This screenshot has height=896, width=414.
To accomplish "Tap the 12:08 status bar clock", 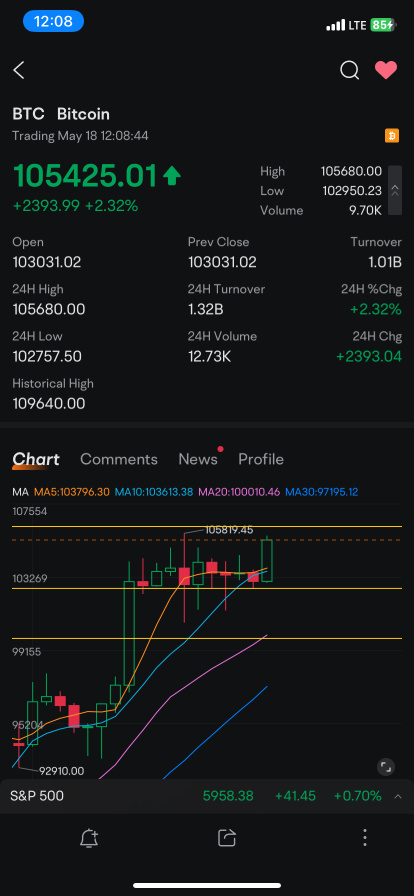I will pyautogui.click(x=53, y=22).
